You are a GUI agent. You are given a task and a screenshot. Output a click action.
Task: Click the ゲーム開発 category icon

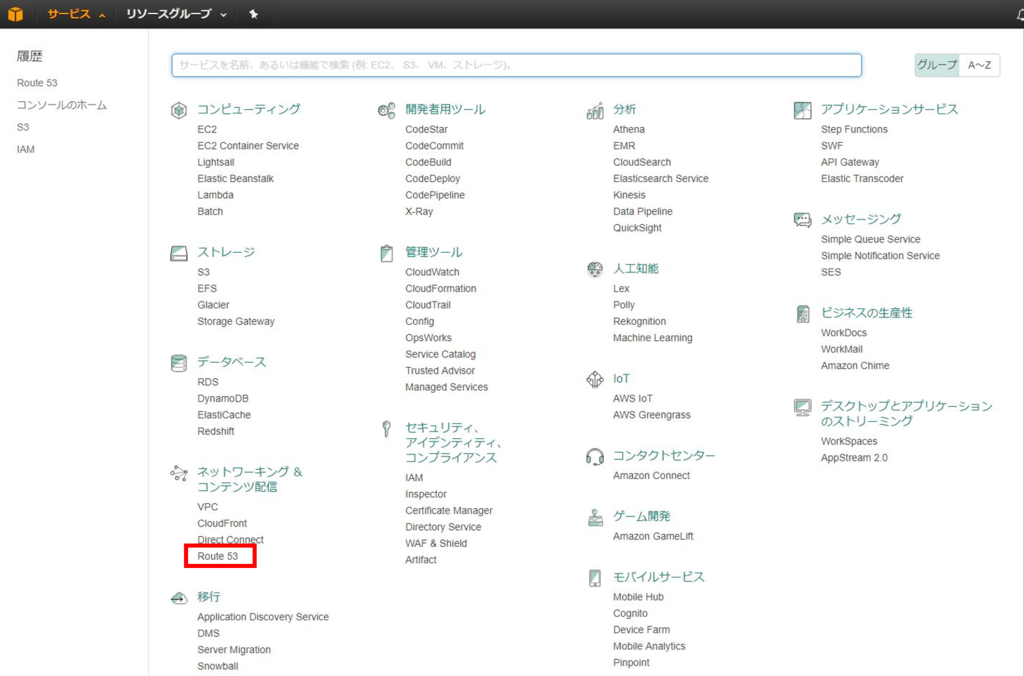[595, 517]
